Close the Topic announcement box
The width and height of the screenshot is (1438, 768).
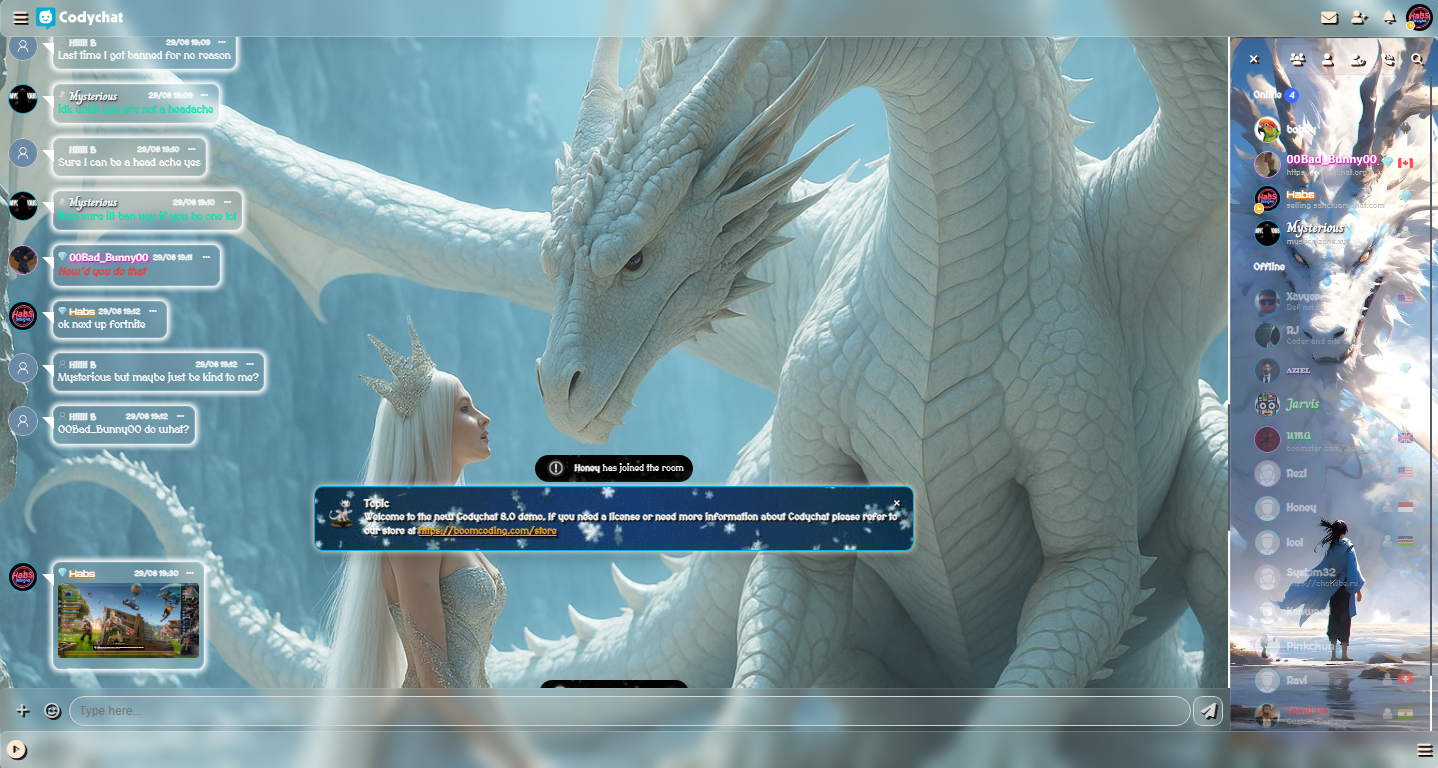click(897, 503)
